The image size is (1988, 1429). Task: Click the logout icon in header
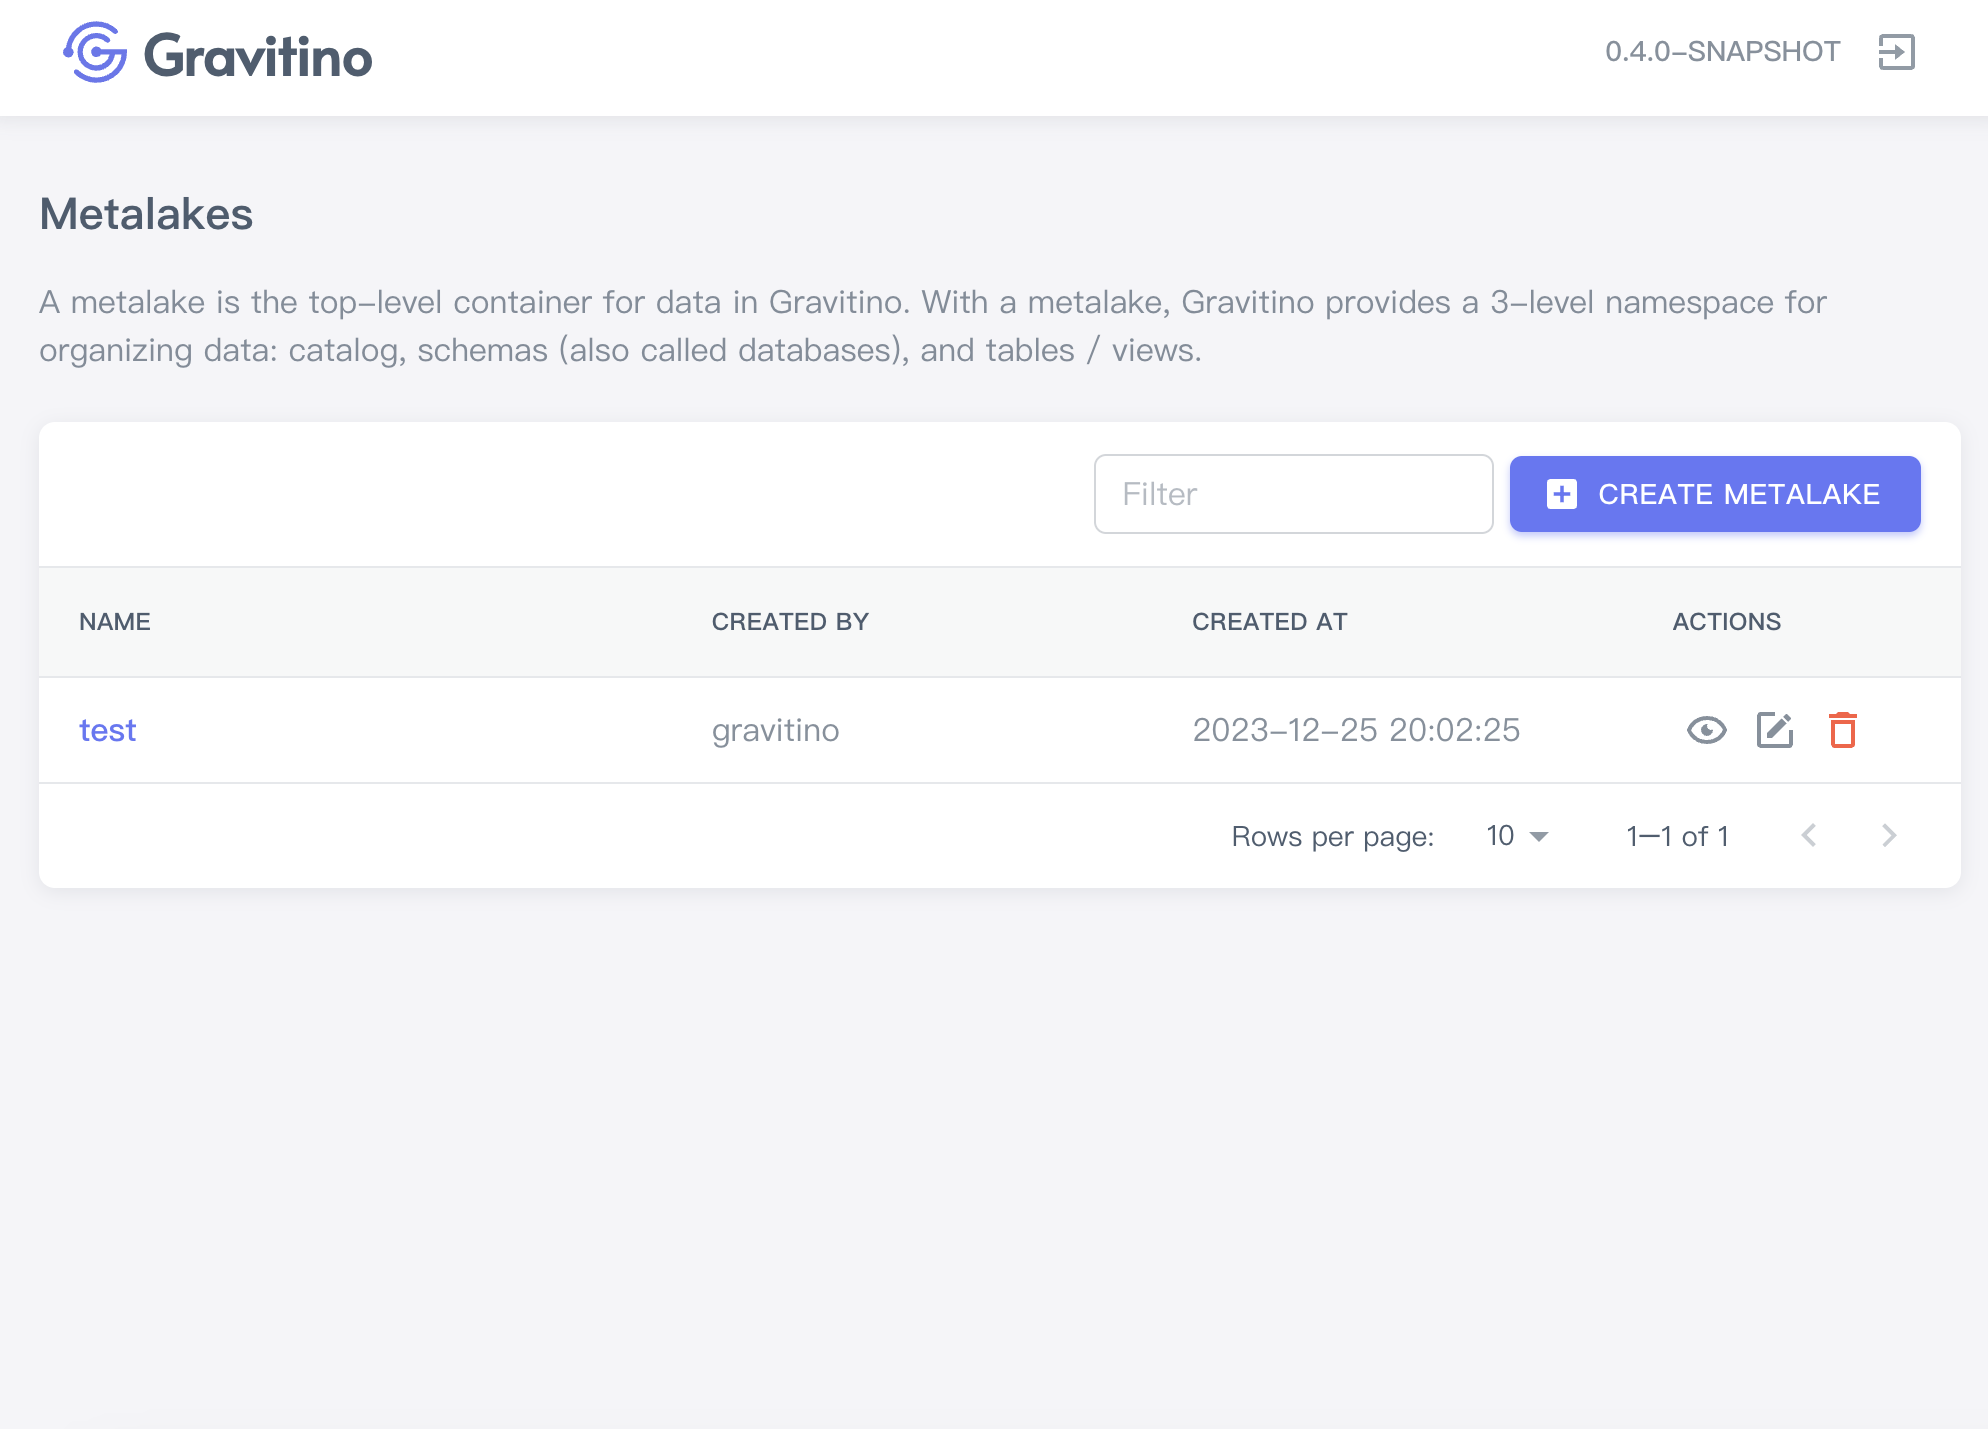[x=1896, y=52]
